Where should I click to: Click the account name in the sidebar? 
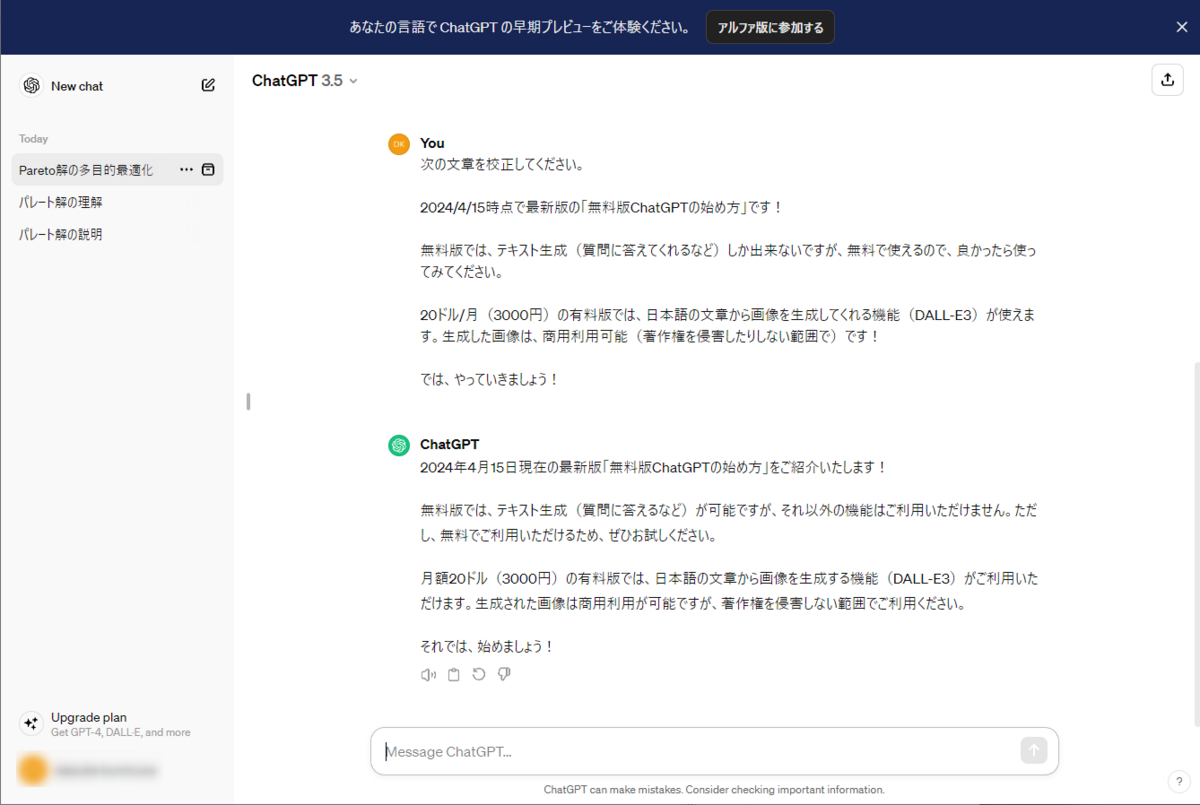(107, 771)
